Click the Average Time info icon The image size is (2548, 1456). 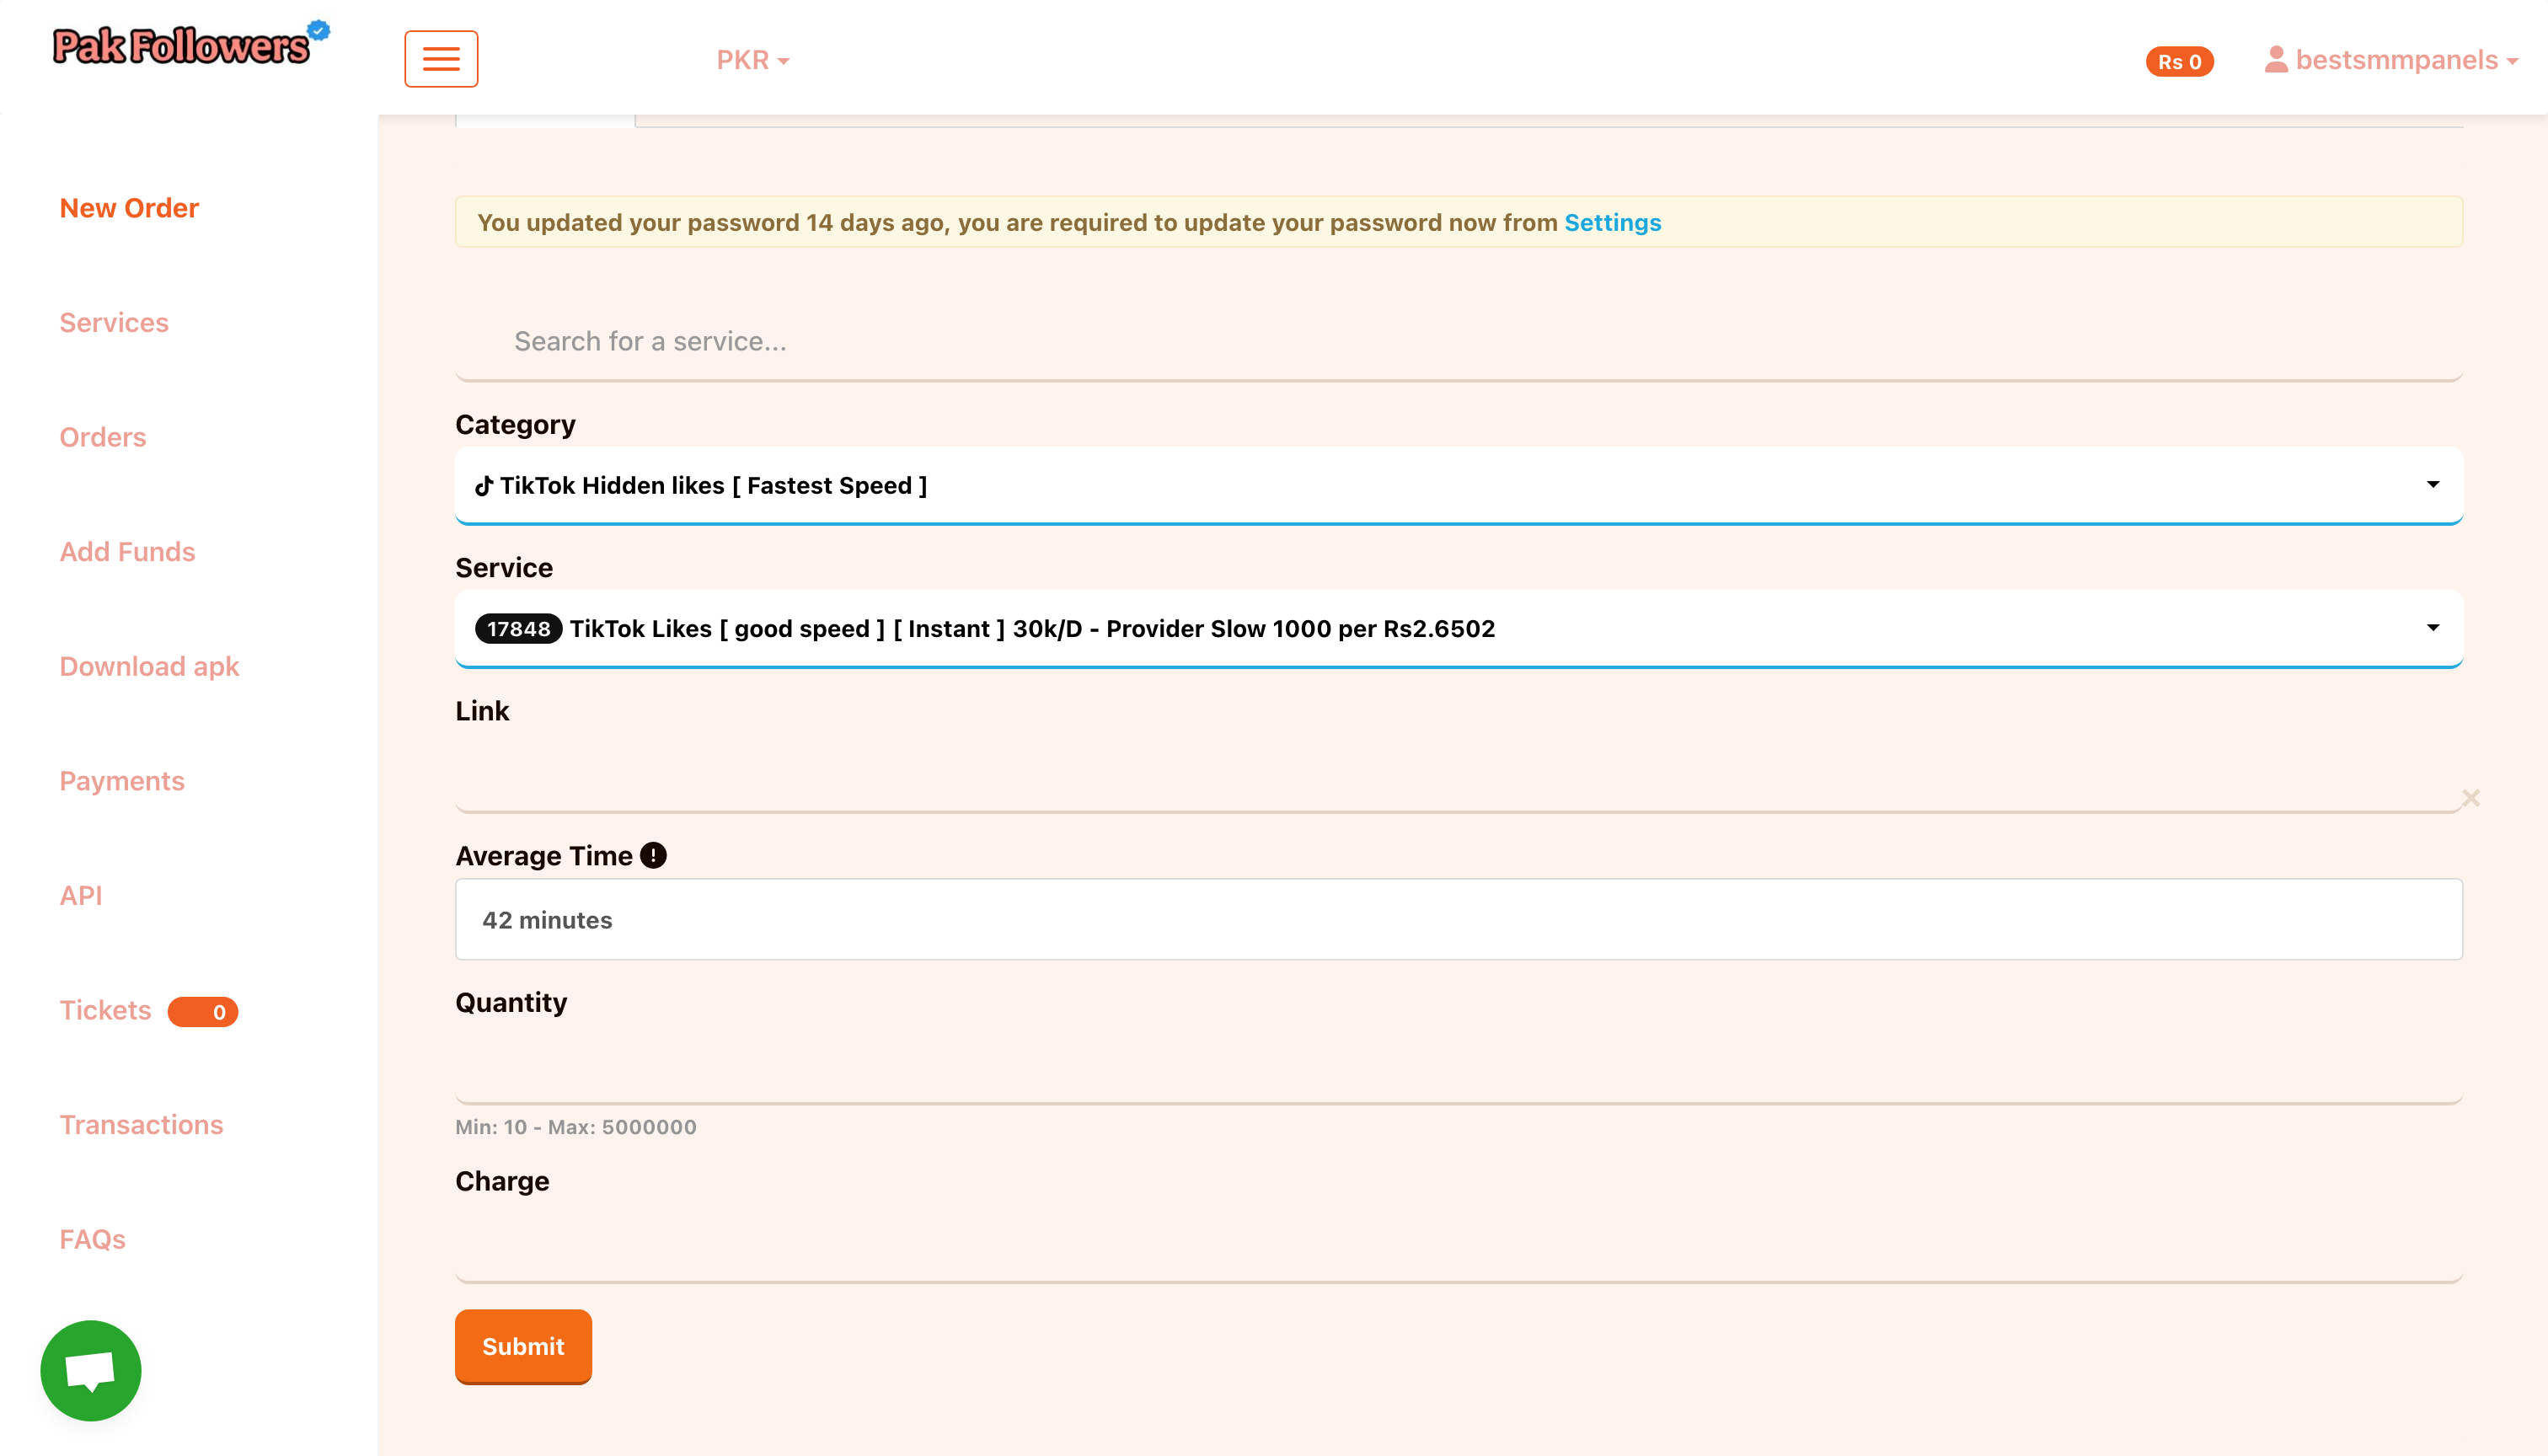(653, 855)
